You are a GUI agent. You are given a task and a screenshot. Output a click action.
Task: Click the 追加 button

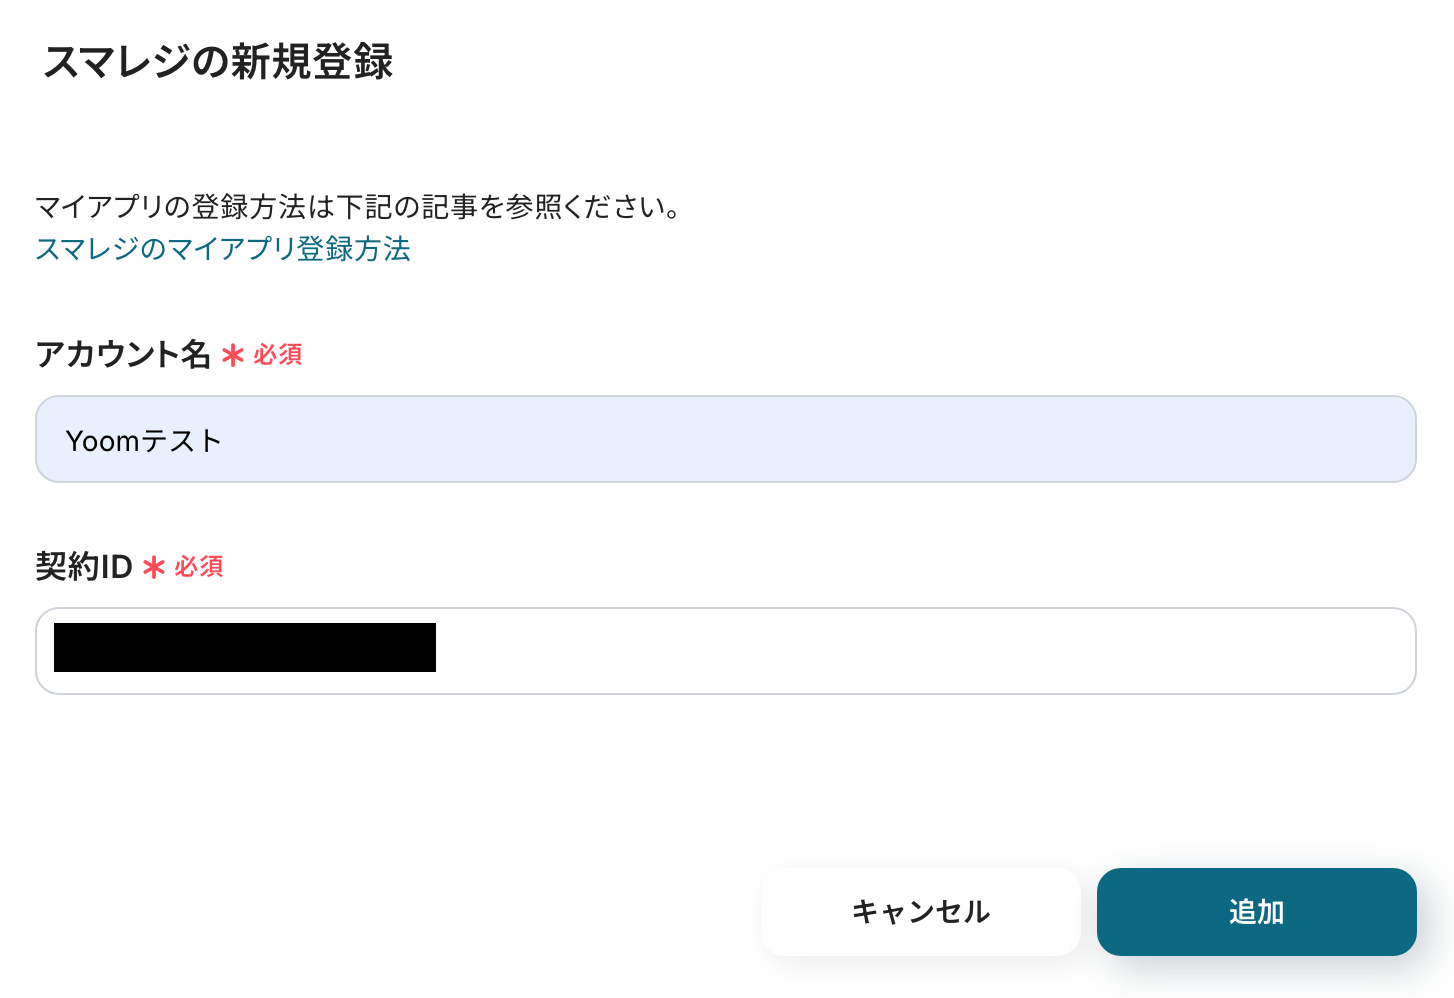pyautogui.click(x=1256, y=912)
